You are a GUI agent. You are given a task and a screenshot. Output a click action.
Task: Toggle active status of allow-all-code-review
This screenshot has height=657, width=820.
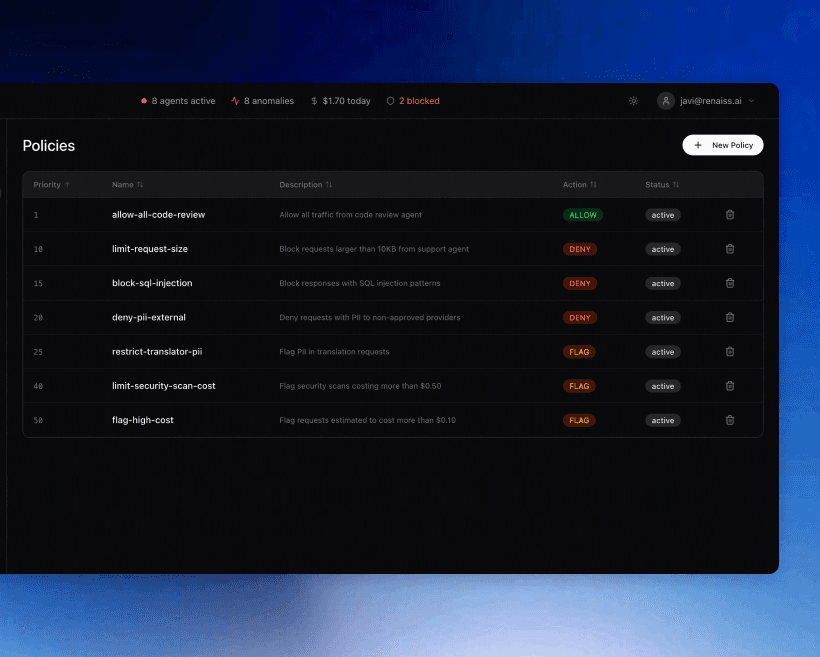(663, 215)
